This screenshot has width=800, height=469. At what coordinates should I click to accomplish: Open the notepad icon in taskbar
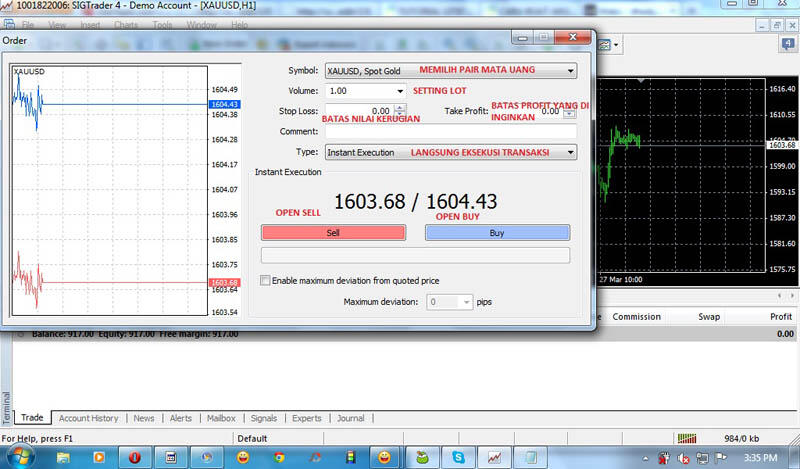pyautogui.click(x=530, y=457)
